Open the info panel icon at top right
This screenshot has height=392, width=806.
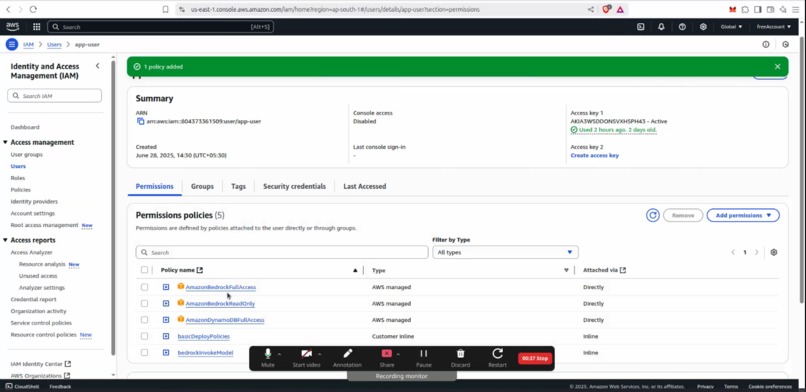[x=766, y=44]
